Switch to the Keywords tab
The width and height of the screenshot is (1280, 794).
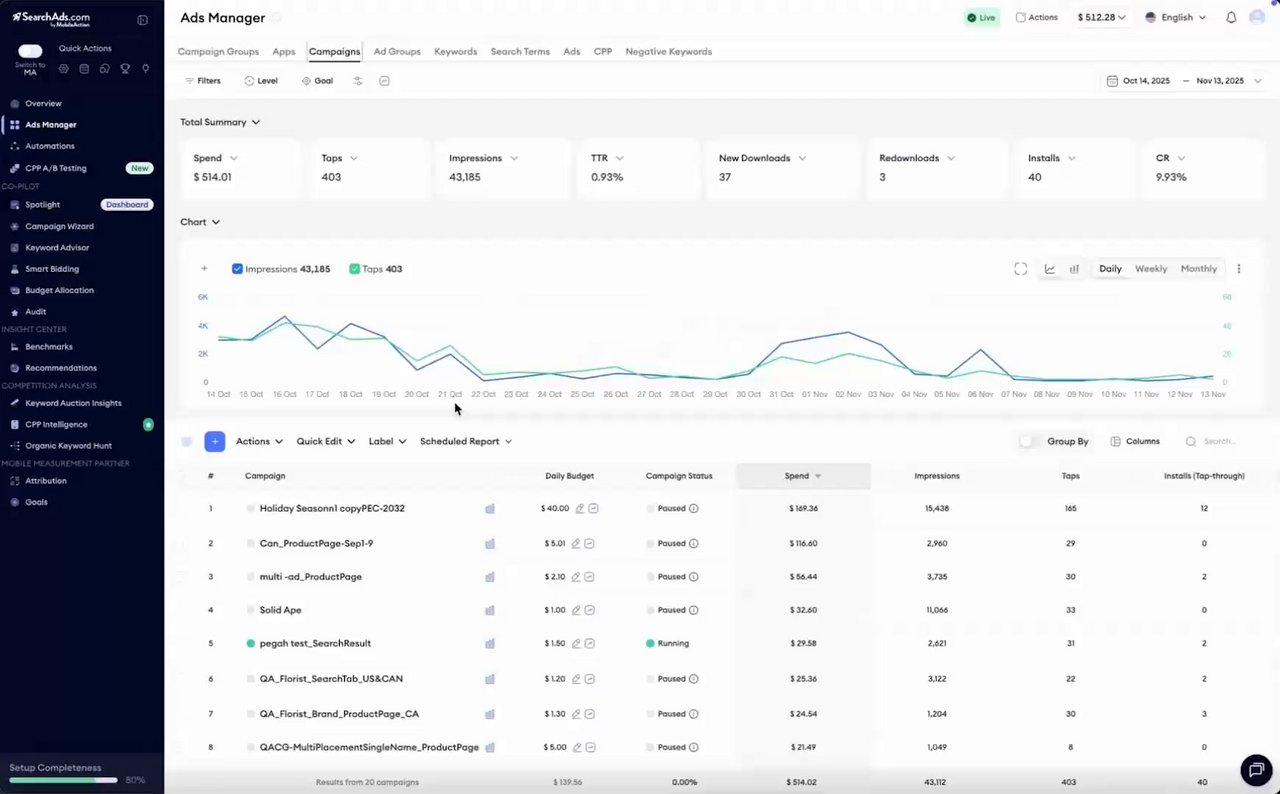click(455, 51)
